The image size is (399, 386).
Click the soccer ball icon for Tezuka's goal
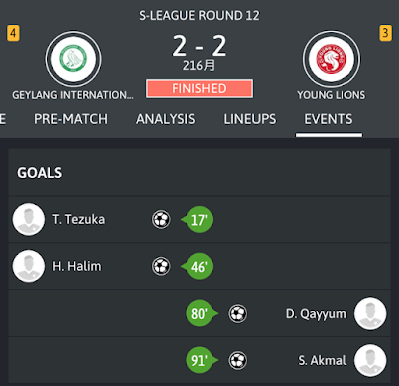point(161,220)
